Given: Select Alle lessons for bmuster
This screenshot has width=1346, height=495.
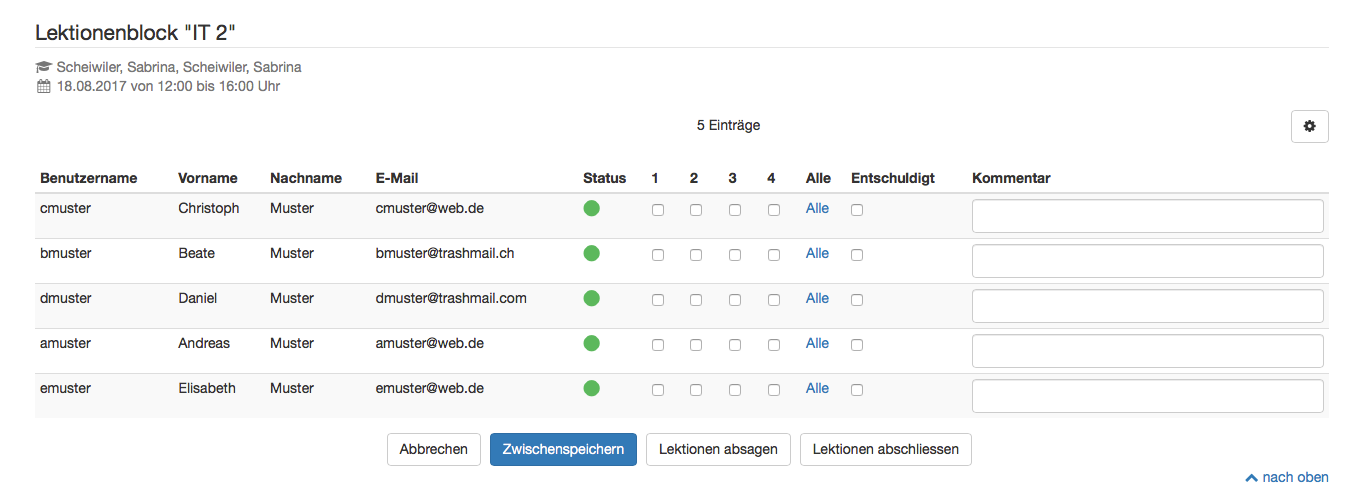Looking at the screenshot, I should 817,254.
